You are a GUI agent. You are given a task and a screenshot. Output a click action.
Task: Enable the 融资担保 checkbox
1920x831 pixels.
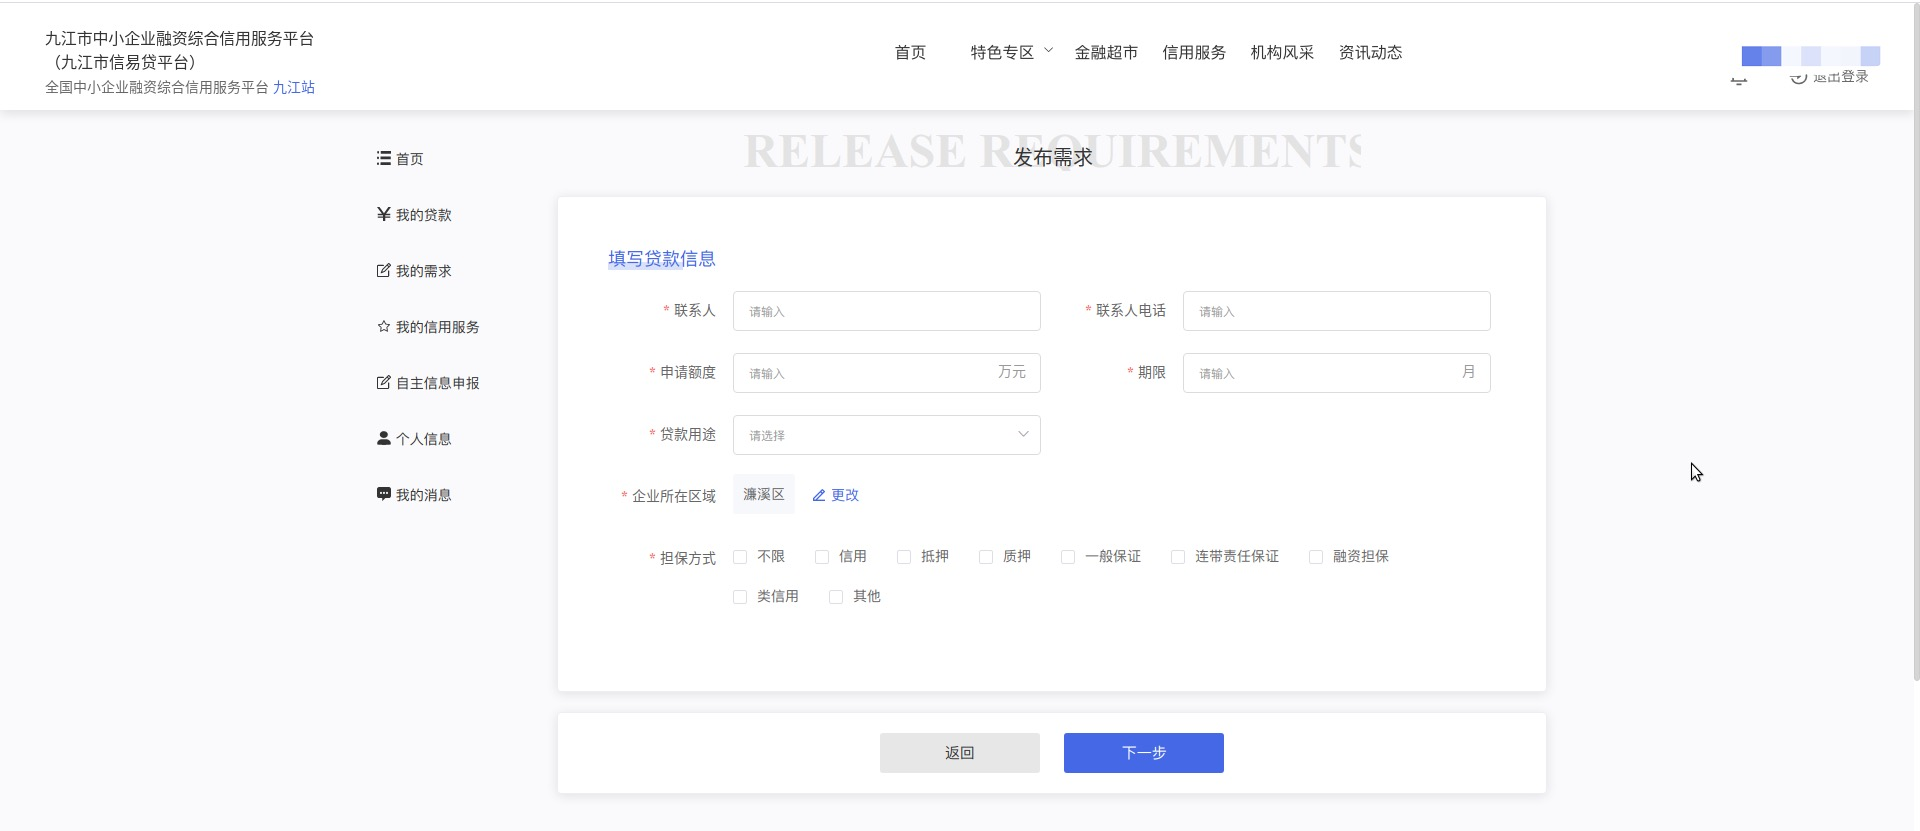(1316, 557)
